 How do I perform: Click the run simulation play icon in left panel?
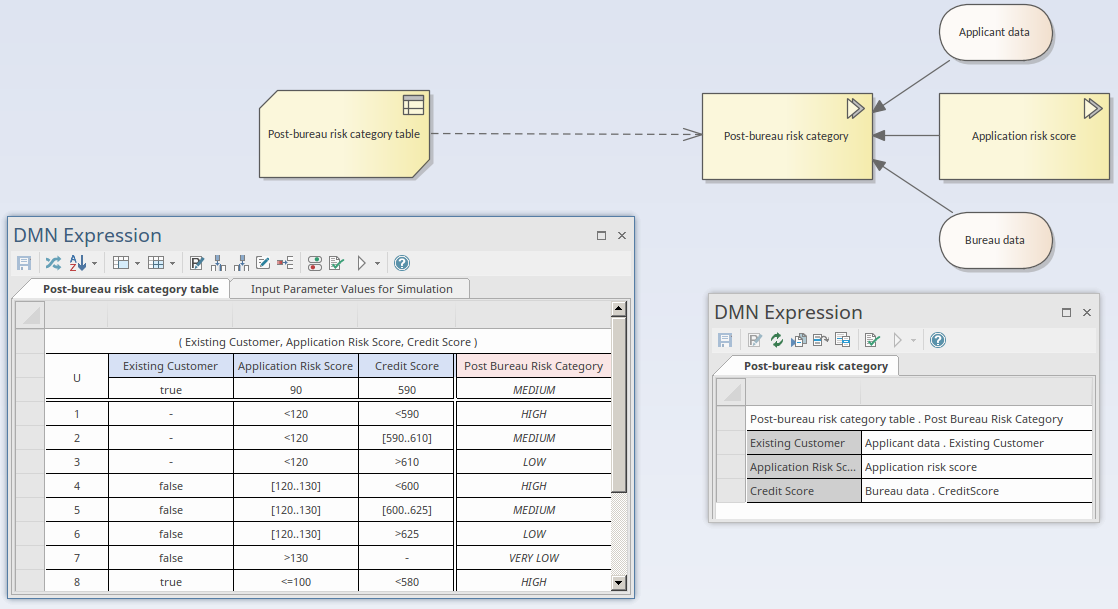click(361, 263)
